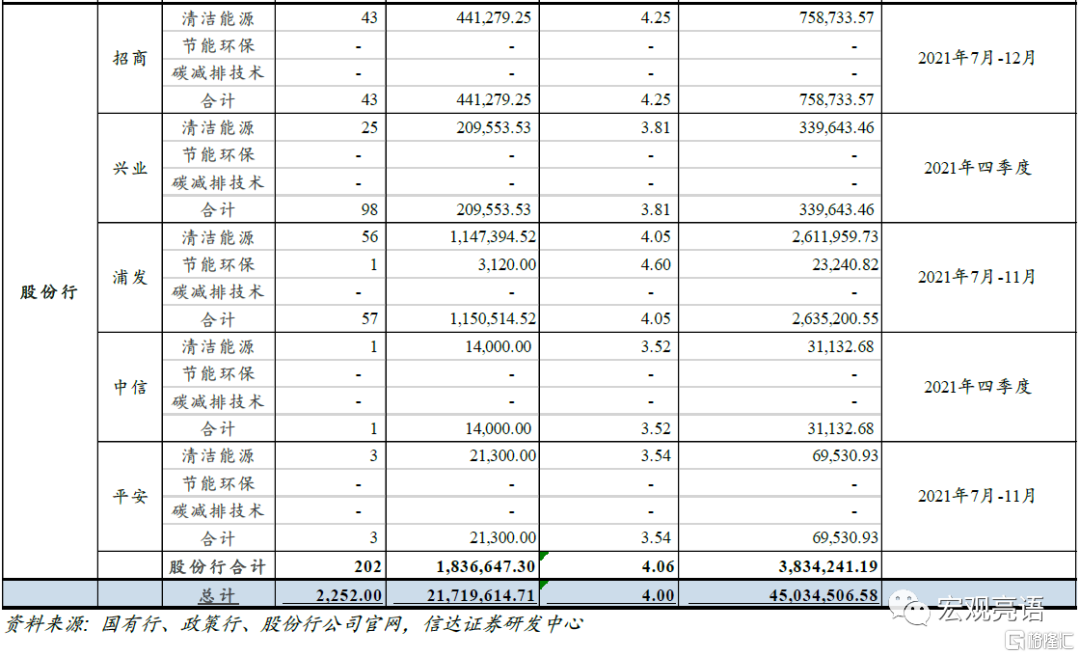Click 4.05 in 浦发 清洁能源 row

click(x=655, y=237)
